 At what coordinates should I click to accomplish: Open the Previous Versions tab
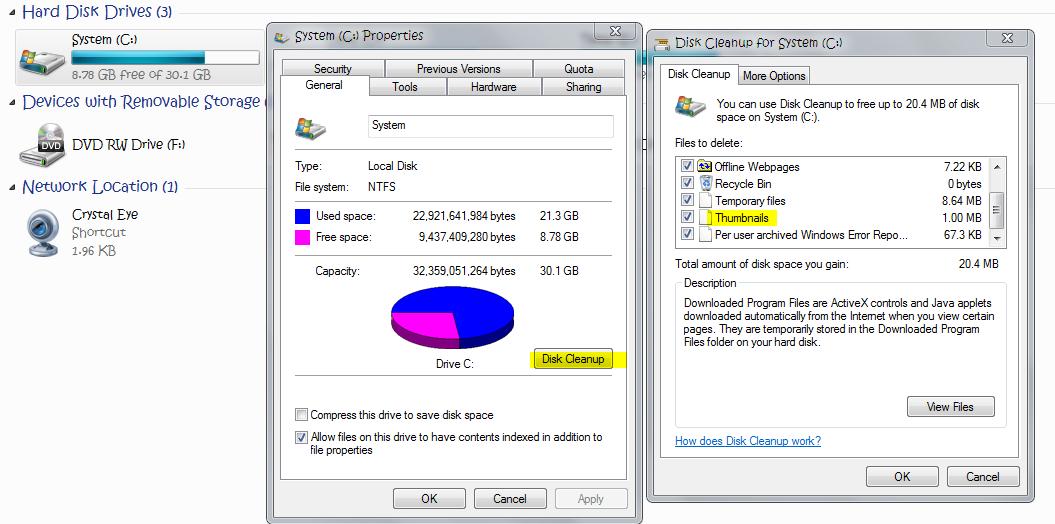(x=458, y=69)
